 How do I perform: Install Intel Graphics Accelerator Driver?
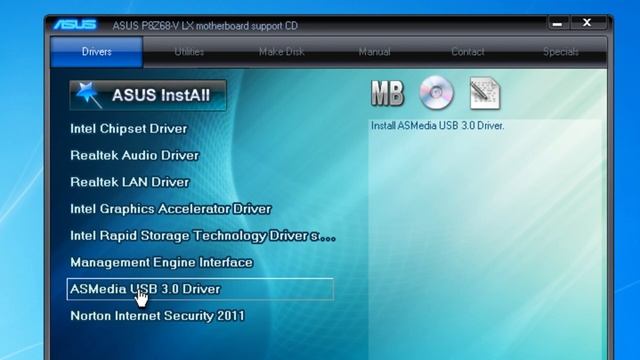pyautogui.click(x=171, y=209)
